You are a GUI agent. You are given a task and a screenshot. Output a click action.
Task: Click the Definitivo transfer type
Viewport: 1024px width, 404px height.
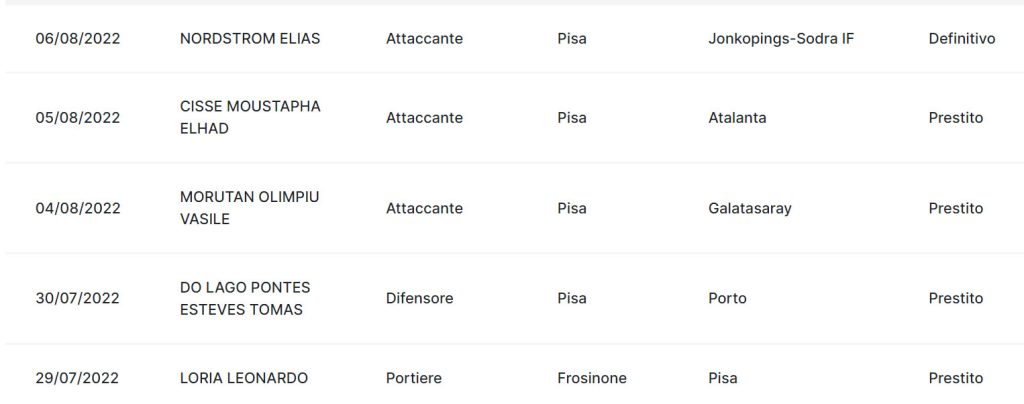[961, 39]
